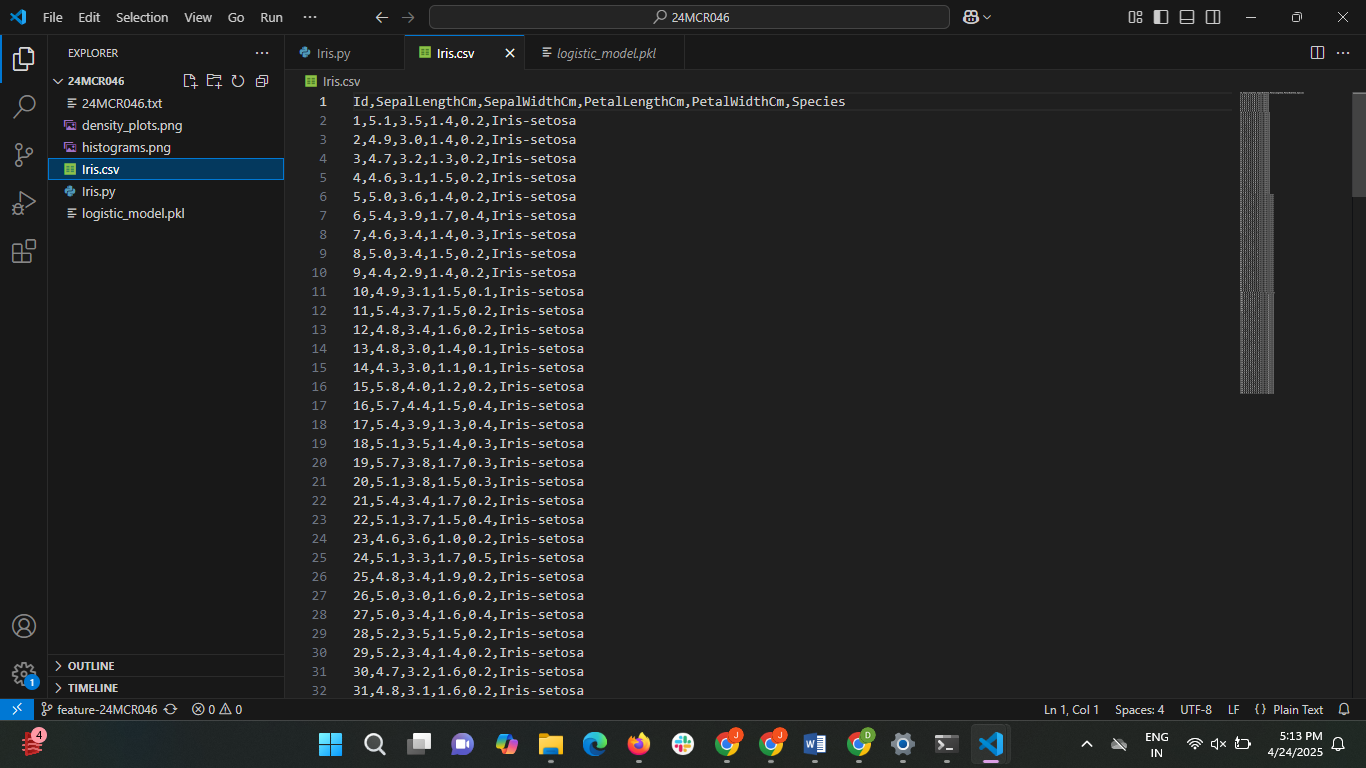This screenshot has height=768, width=1366.
Task: Open the Source Control view
Action: point(24,155)
